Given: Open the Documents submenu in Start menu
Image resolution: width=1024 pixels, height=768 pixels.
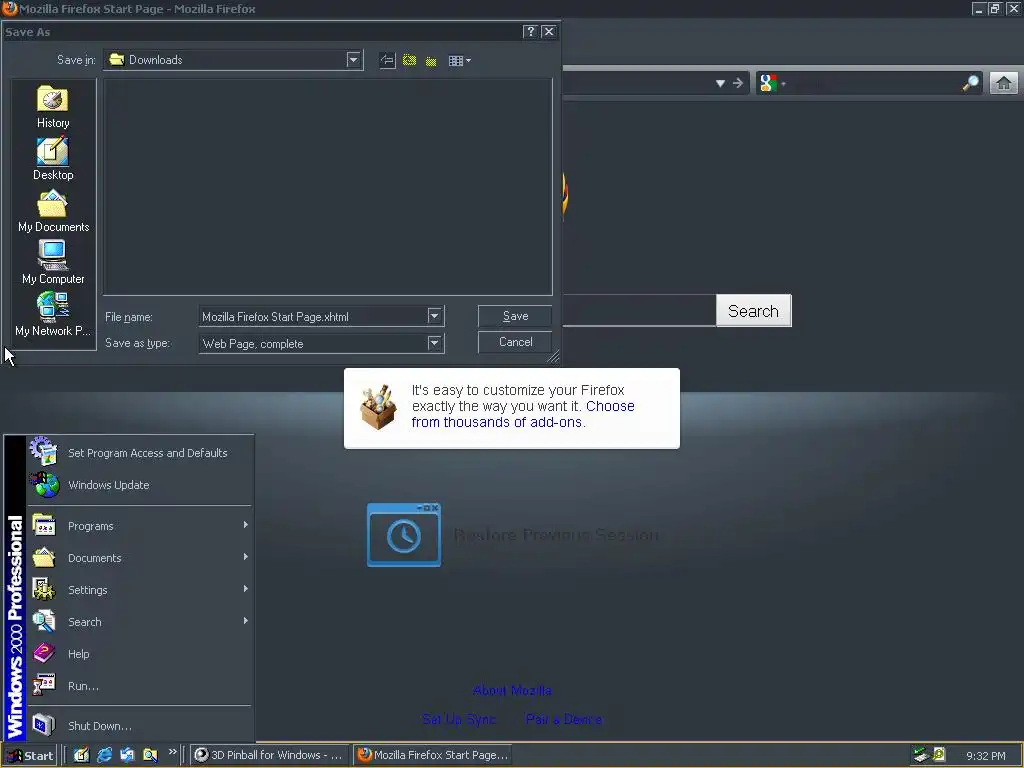Looking at the screenshot, I should coord(140,558).
